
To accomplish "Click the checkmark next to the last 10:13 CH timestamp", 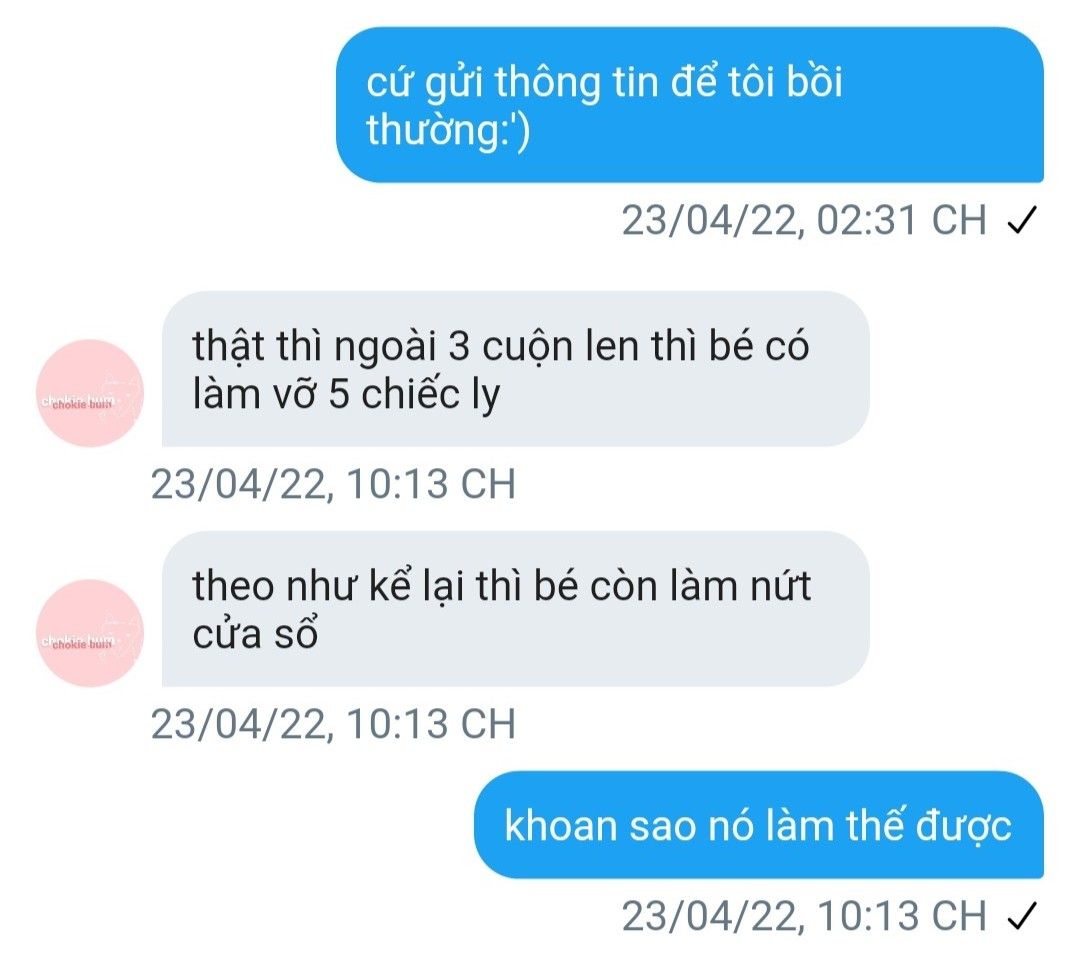I will (1022, 916).
